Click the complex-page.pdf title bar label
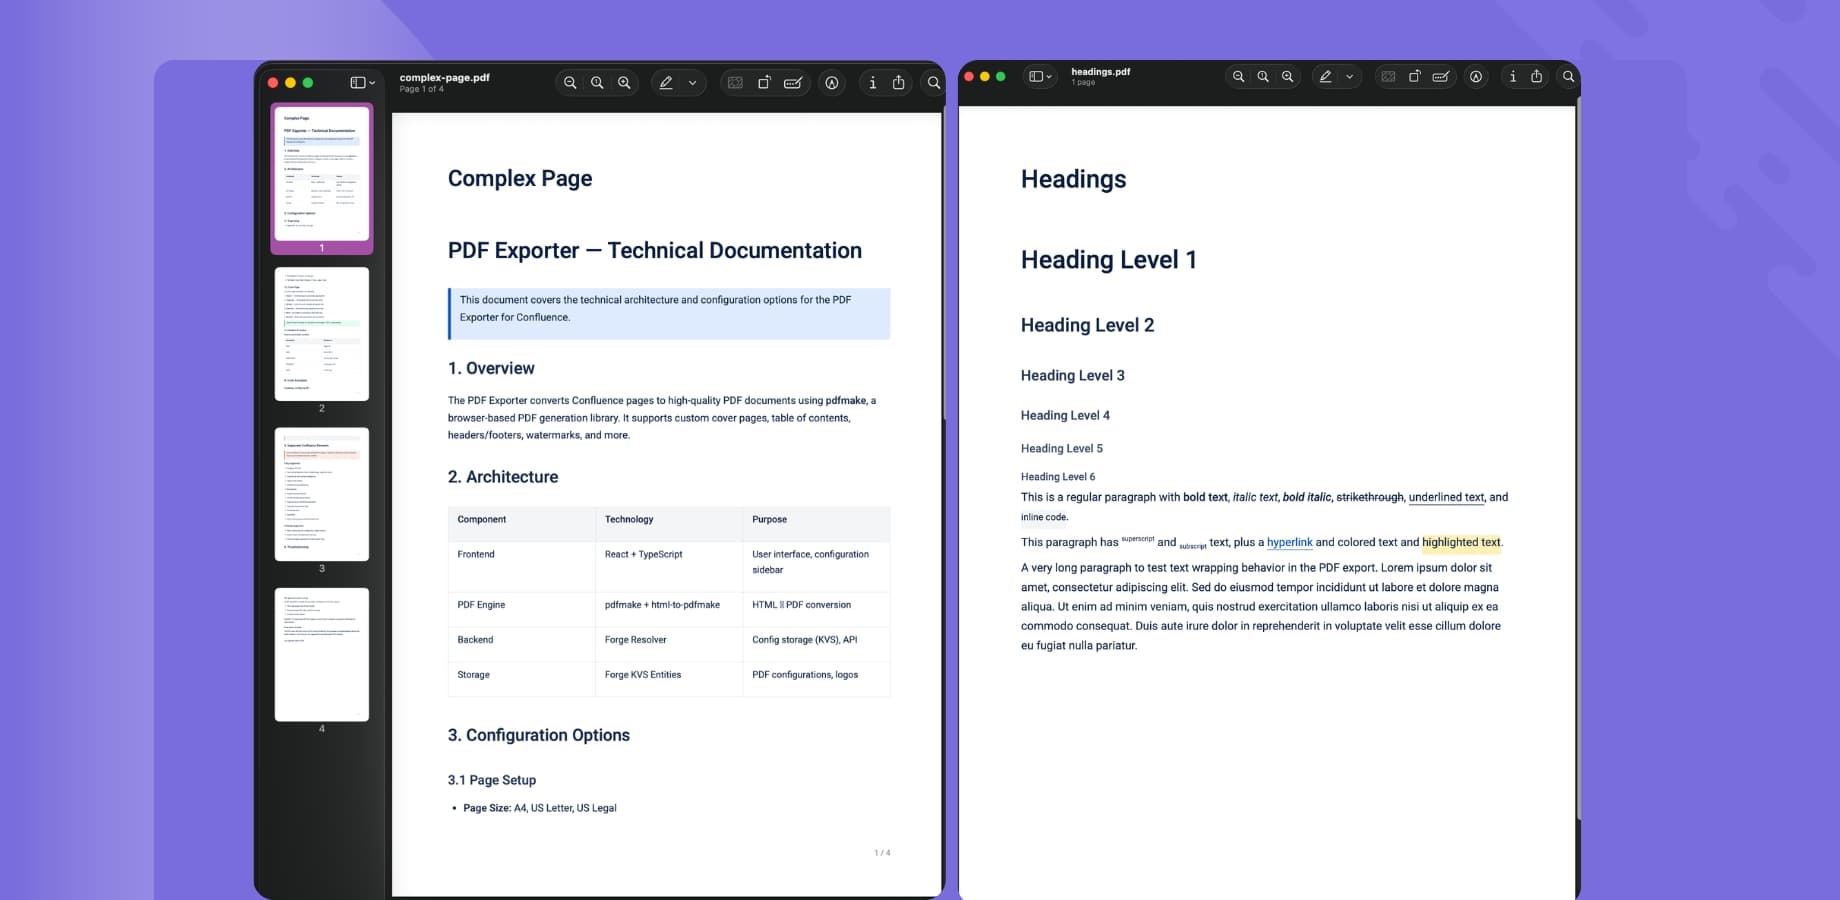The width and height of the screenshot is (1840, 900). [446, 75]
